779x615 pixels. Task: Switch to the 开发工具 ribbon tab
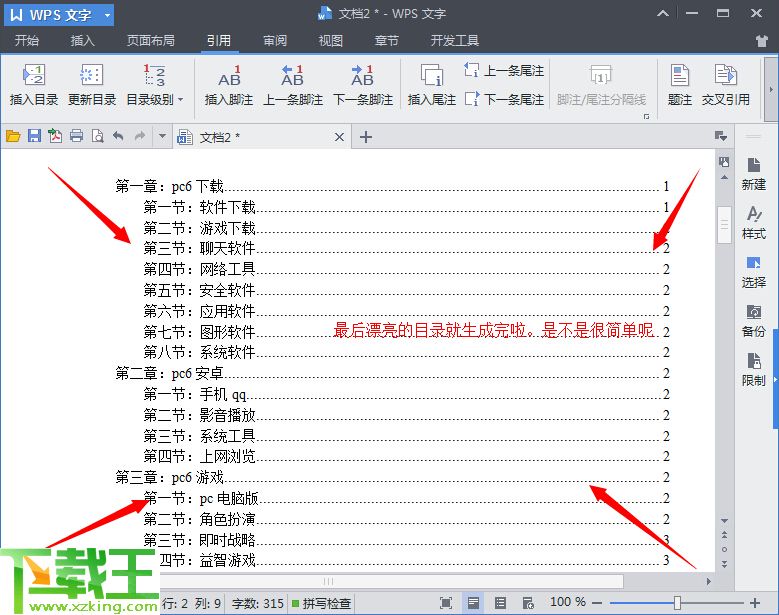tap(455, 41)
